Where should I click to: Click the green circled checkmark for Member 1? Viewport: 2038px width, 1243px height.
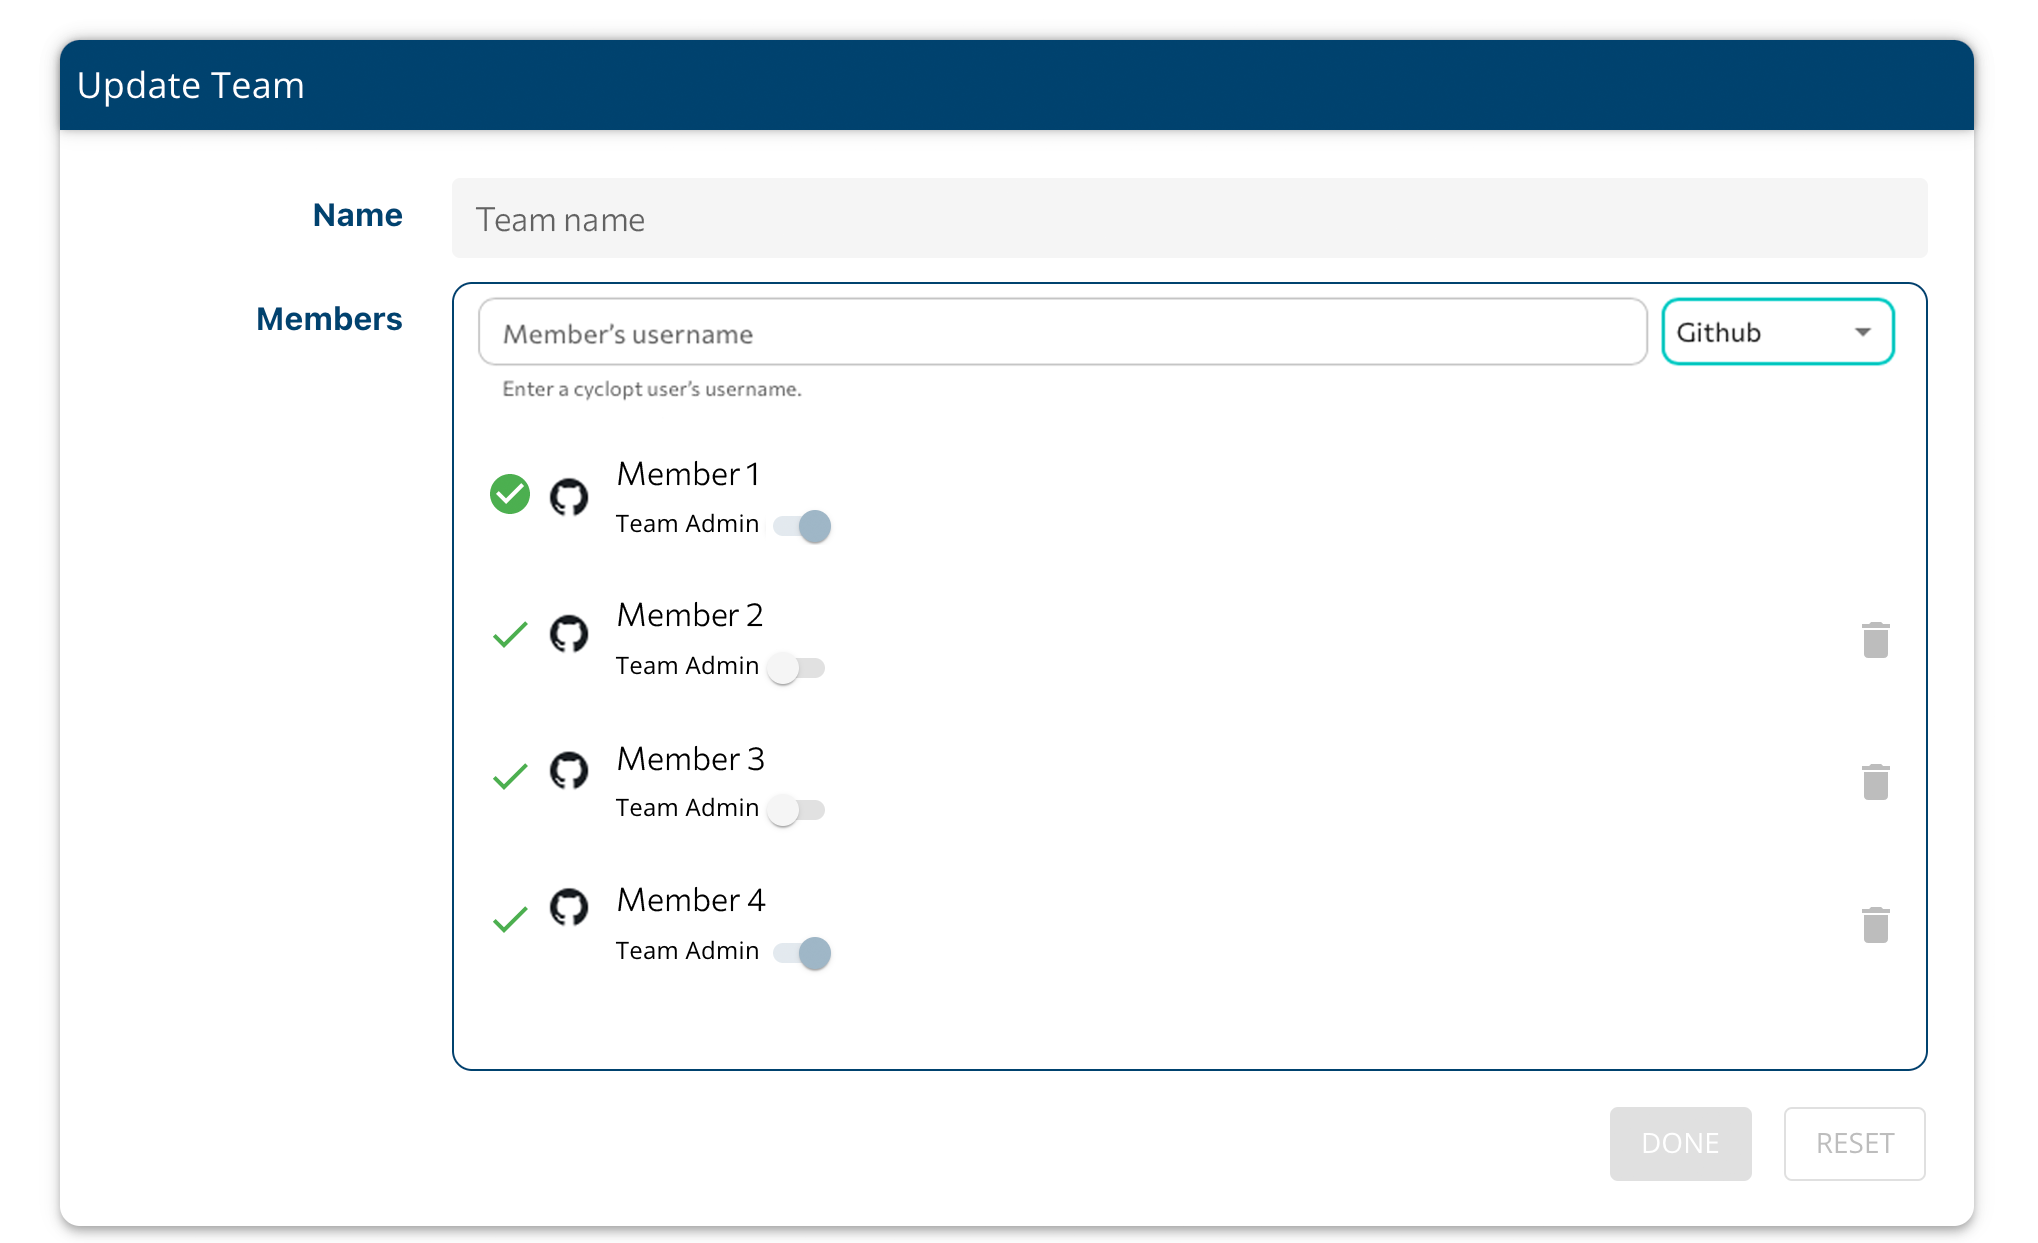(510, 494)
